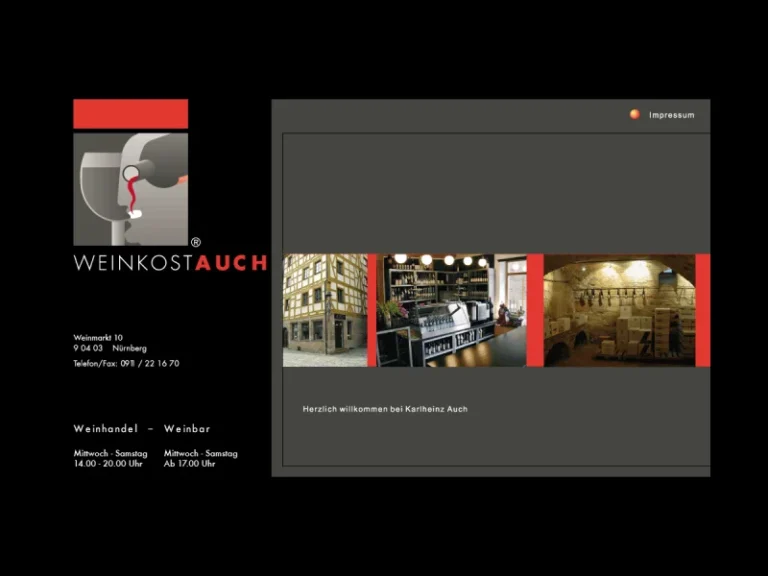Click the 14.00 - 20.00 Uhr opening hours

pos(108,464)
